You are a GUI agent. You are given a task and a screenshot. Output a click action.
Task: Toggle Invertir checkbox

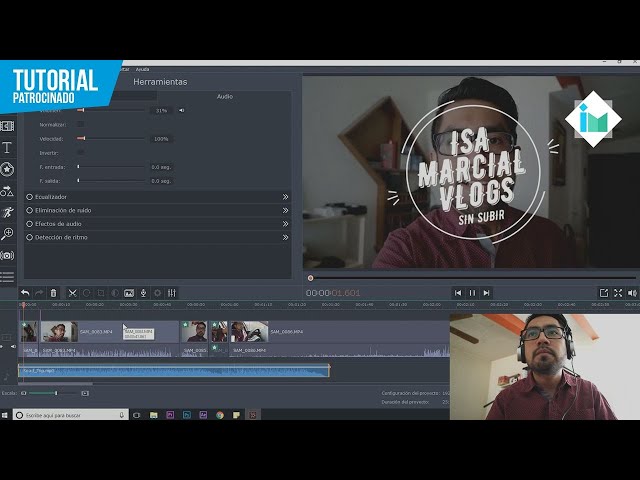coord(80,152)
